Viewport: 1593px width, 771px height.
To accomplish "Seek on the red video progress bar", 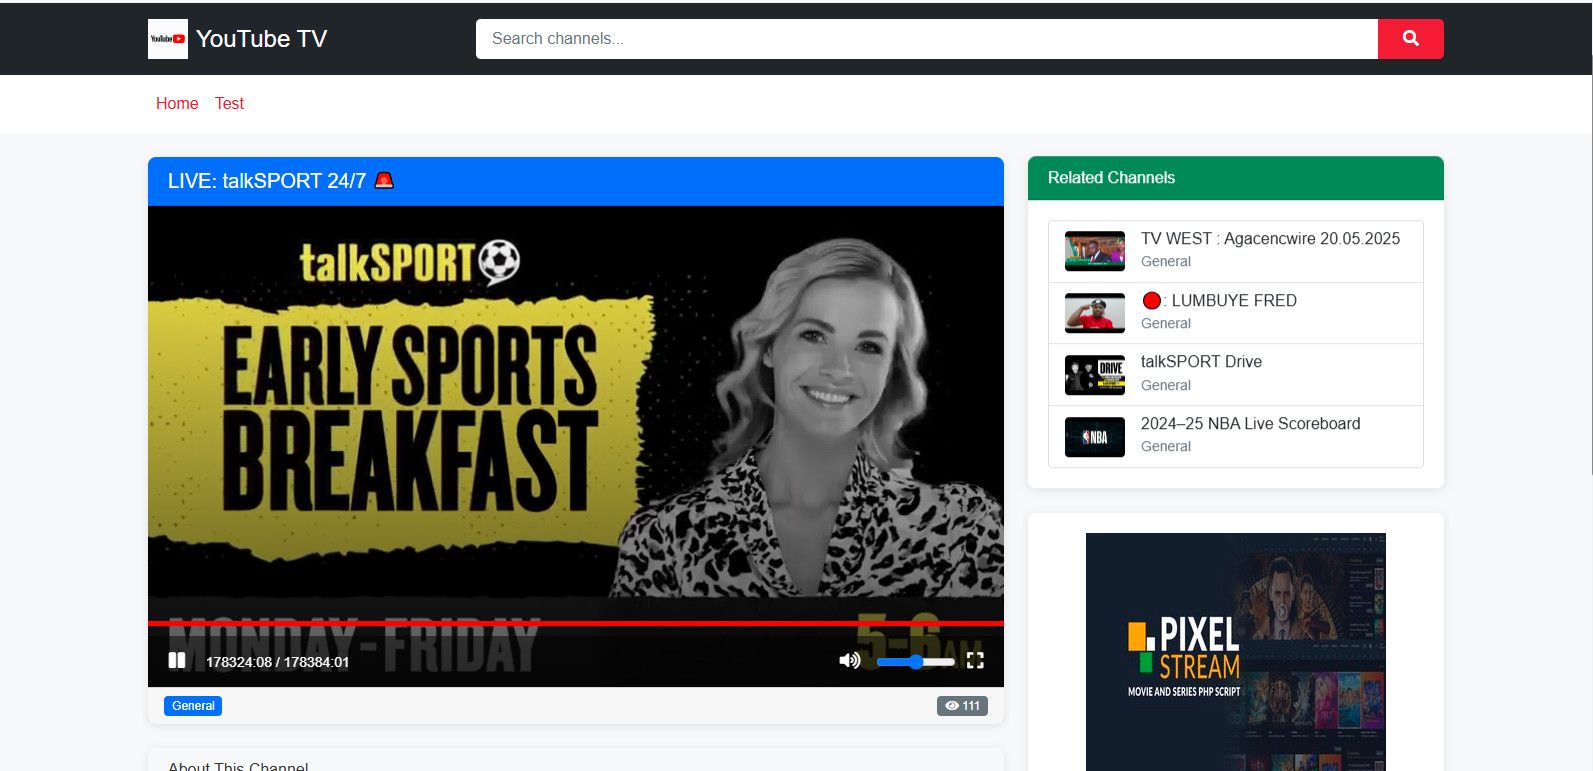I will [x=576, y=623].
